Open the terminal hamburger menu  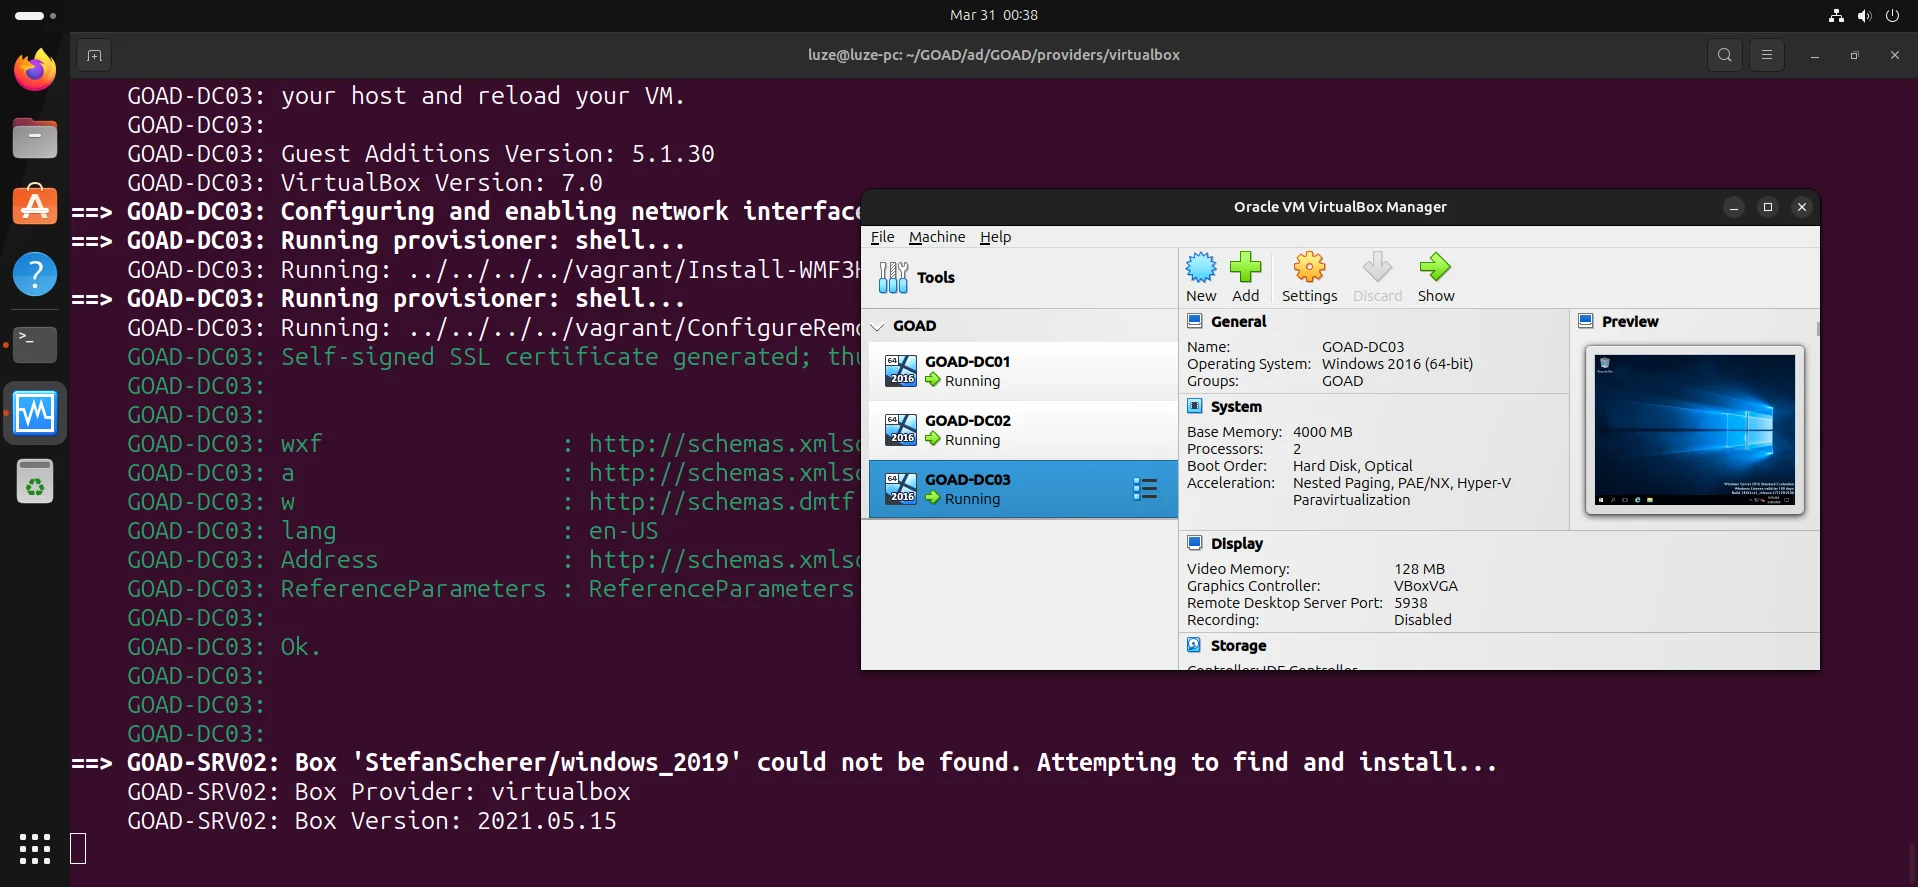tap(1766, 55)
